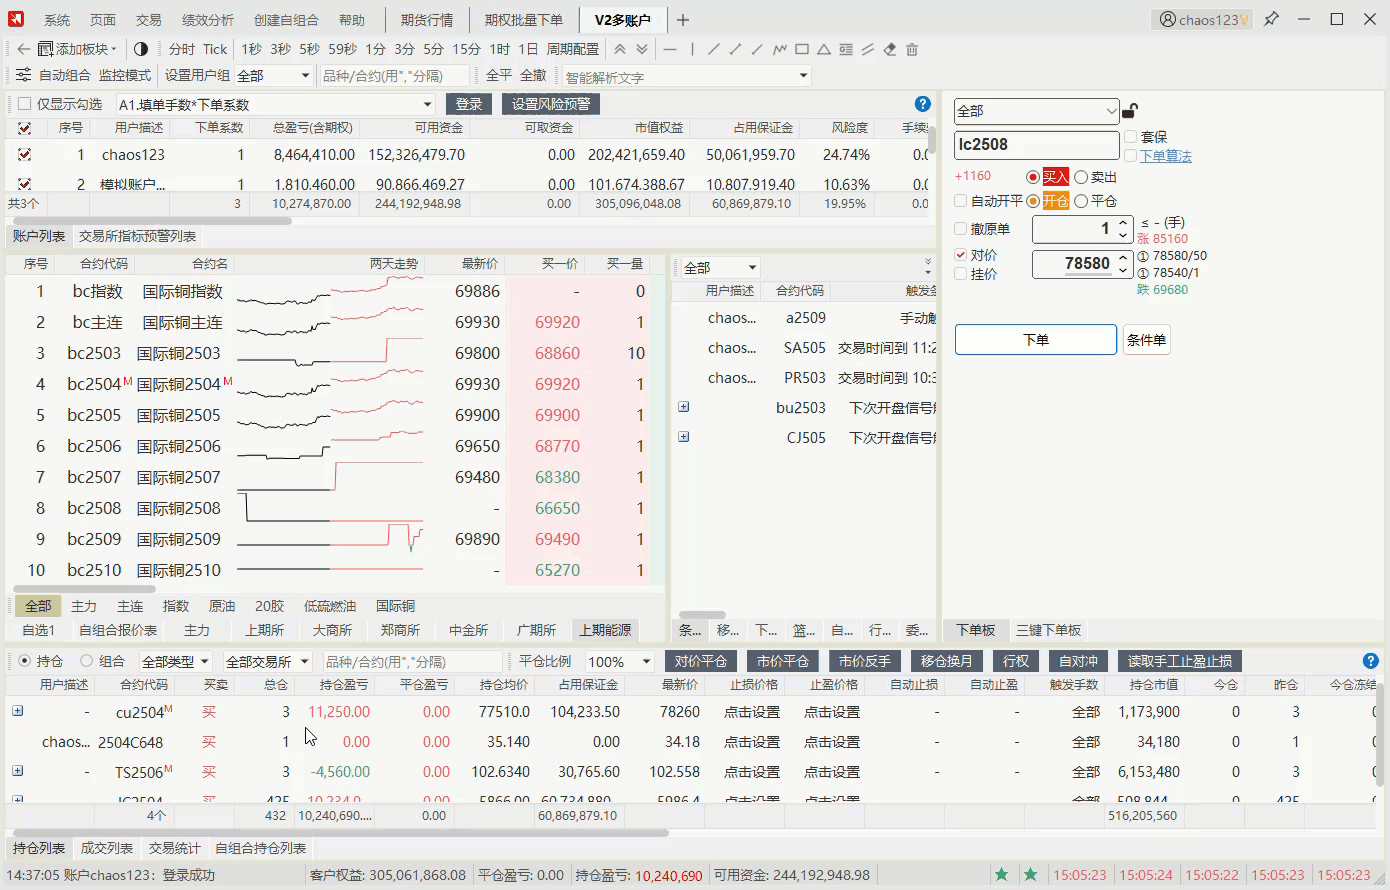Image resolution: width=1390 pixels, height=890 pixels.
Task: Open the 绩效分析 menu
Action: tap(208, 20)
